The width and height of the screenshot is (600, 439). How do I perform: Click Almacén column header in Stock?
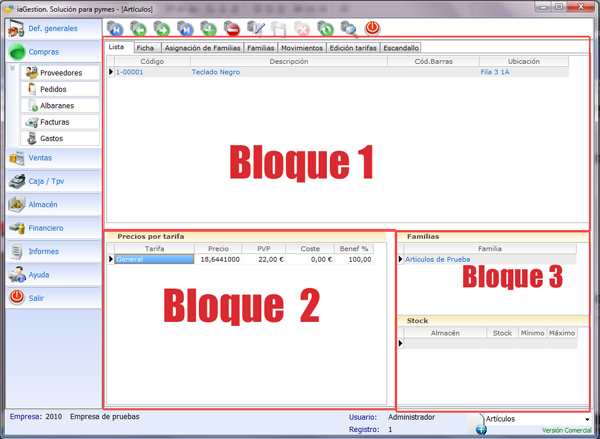[445, 333]
